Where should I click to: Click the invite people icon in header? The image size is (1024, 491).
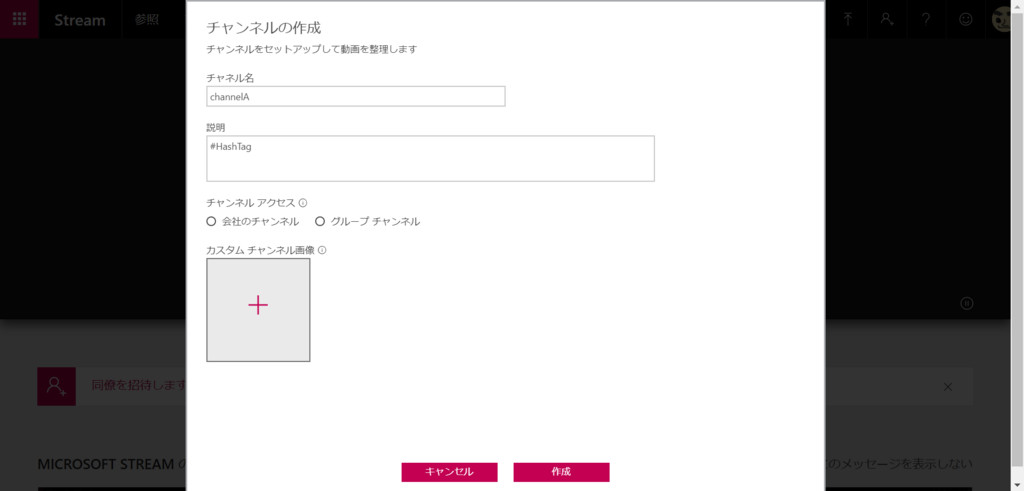[887, 19]
